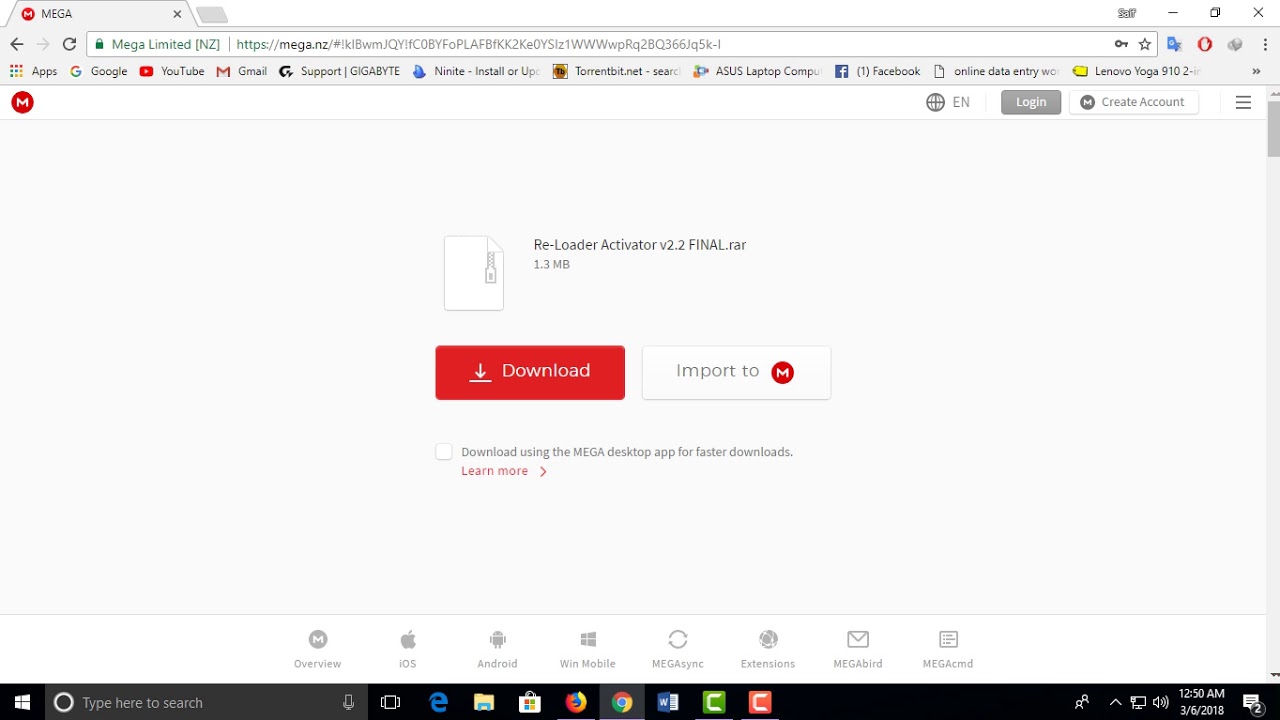
Task: Click the Google Translate extension icon
Action: click(x=1175, y=44)
